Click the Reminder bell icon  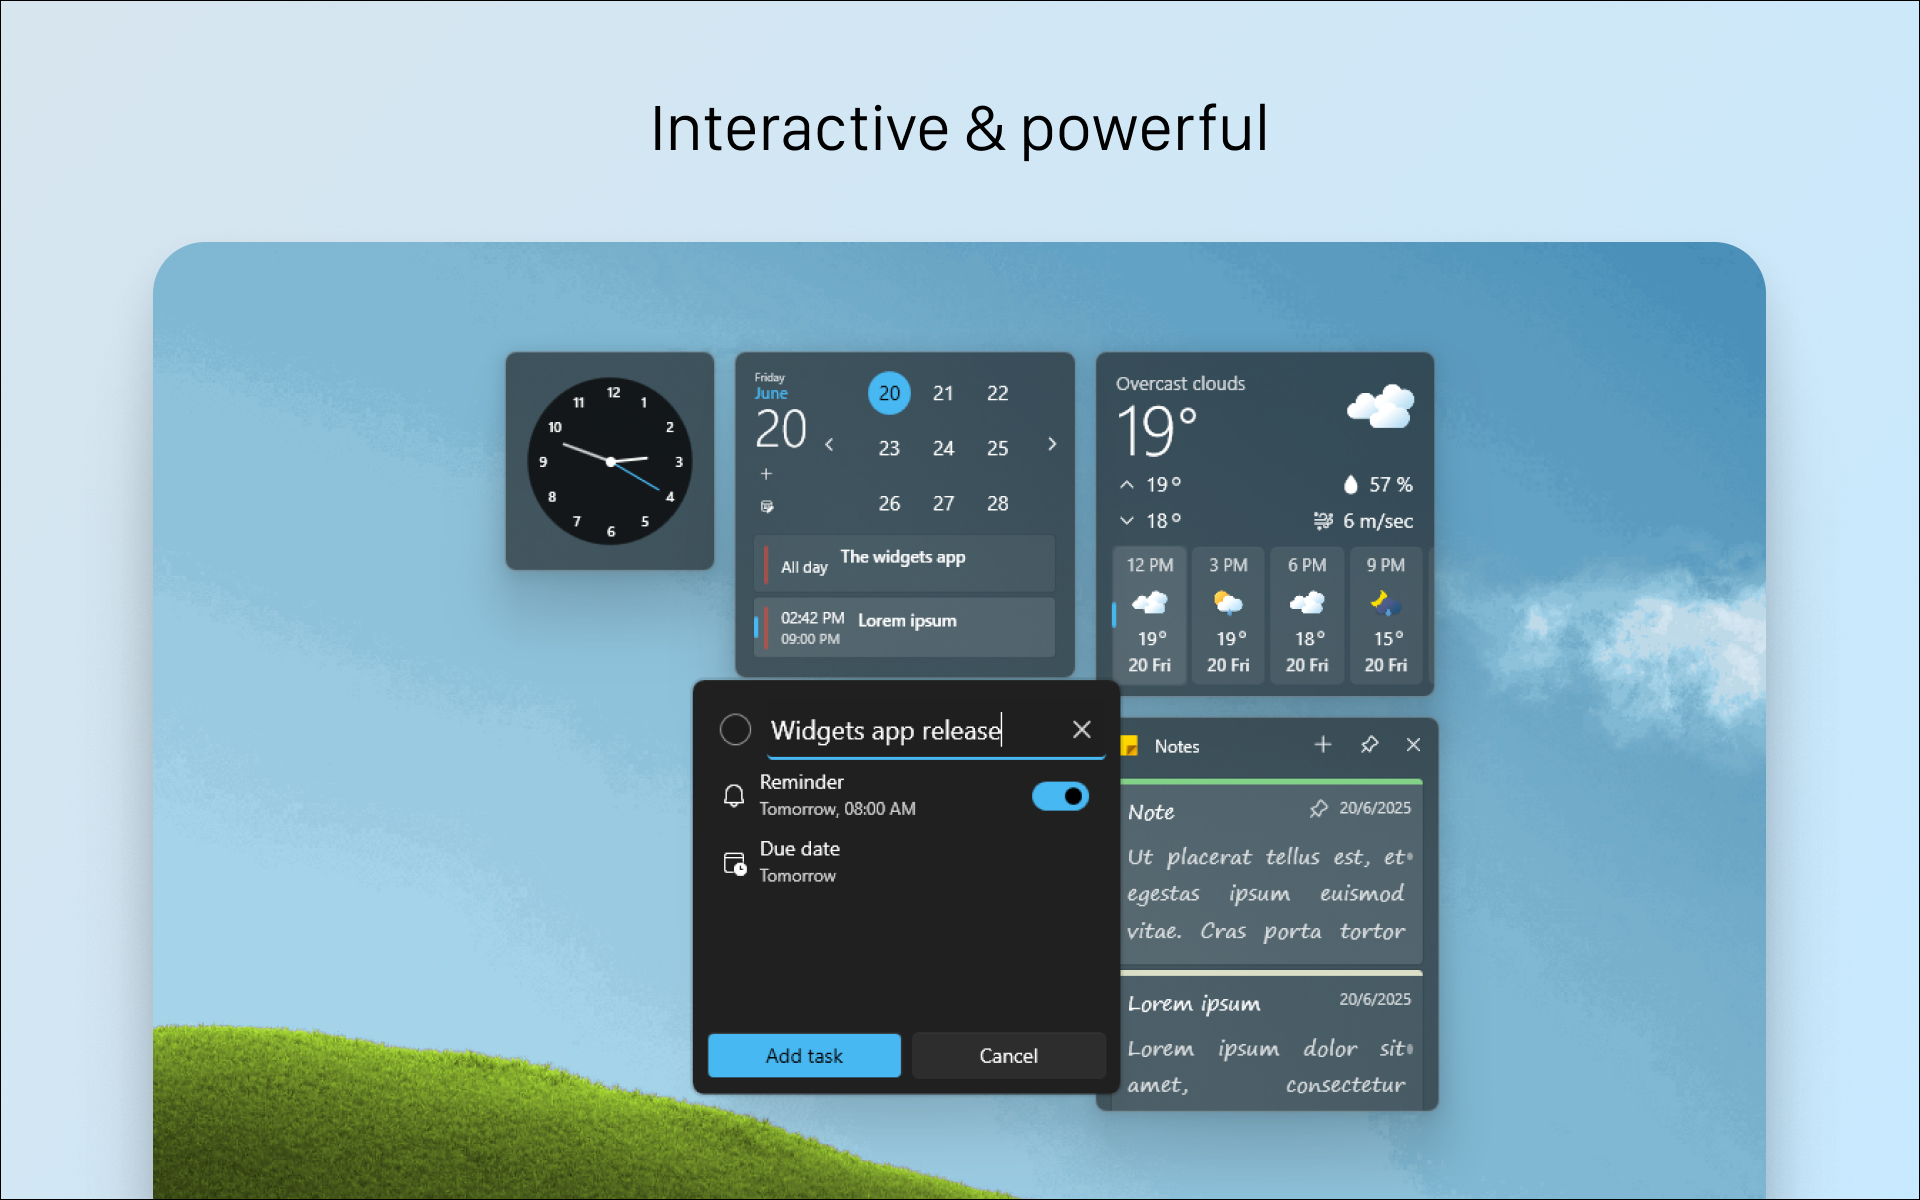pyautogui.click(x=734, y=795)
